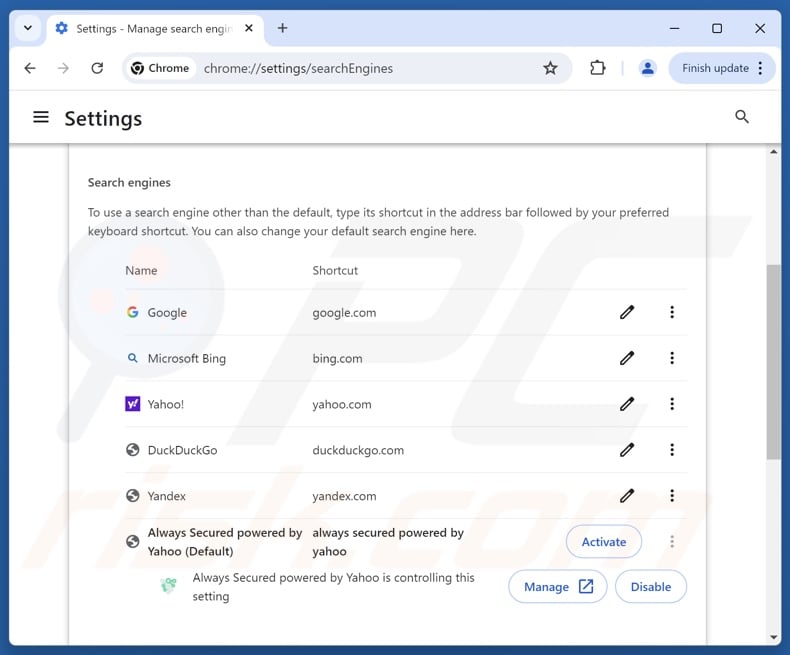790x655 pixels.
Task: Edit the Yandex search engine
Action: 627,496
